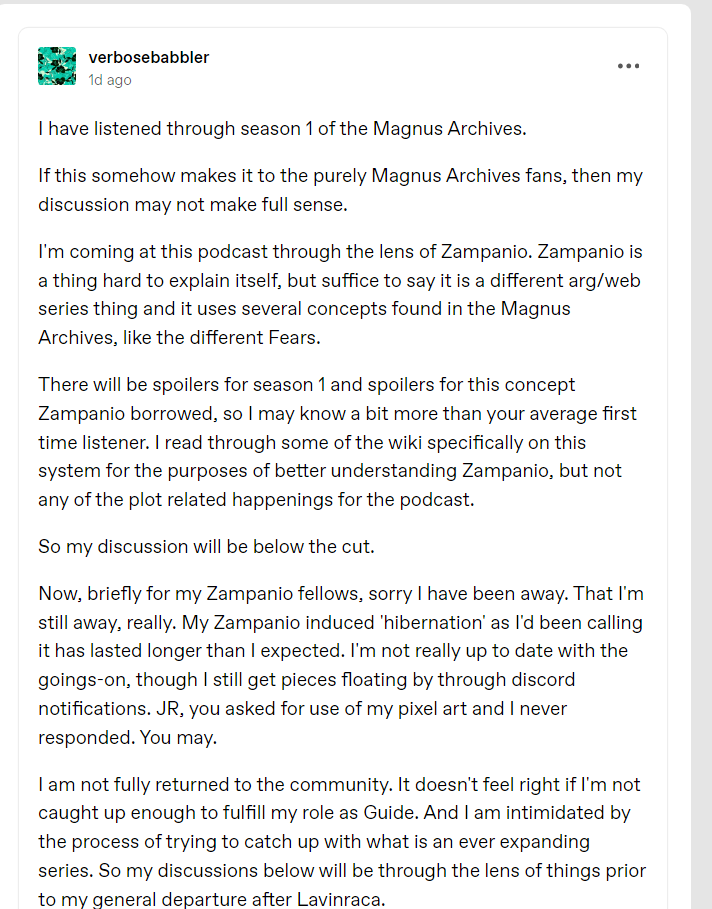The image size is (712, 909).
Task: Open the verbosebabbler blog username link
Action: tap(148, 57)
